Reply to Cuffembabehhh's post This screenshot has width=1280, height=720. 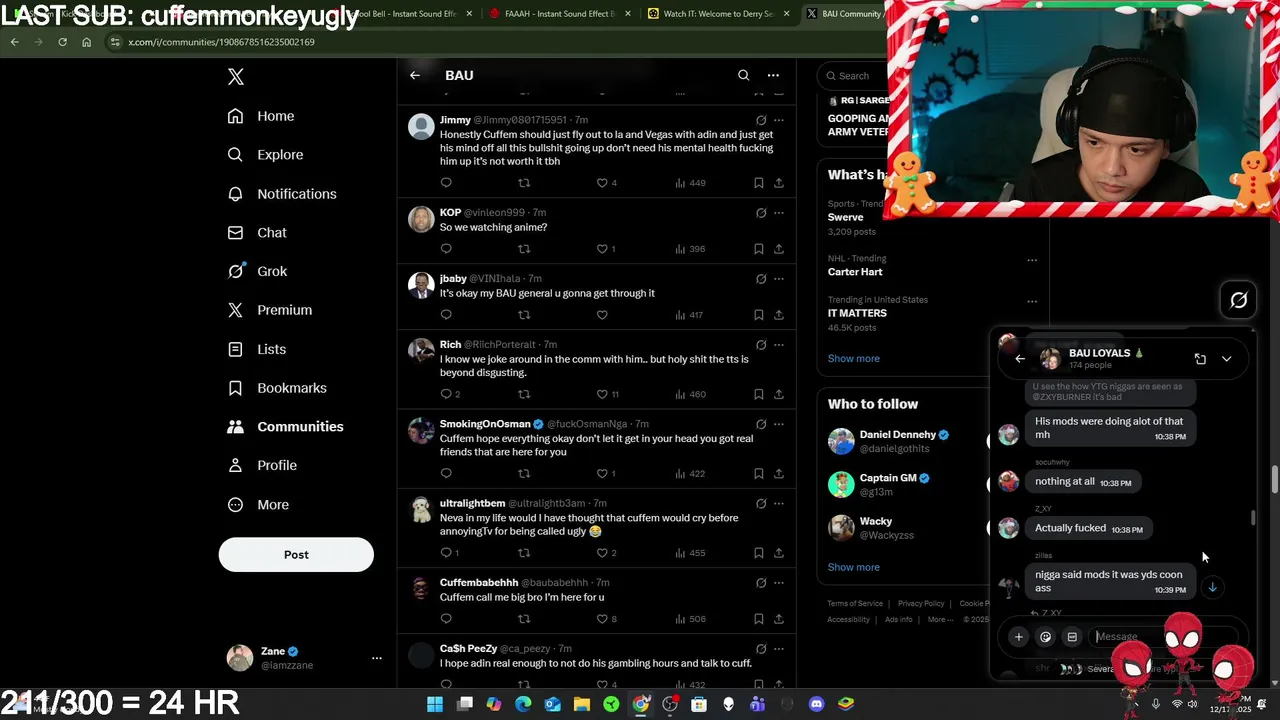(x=446, y=619)
